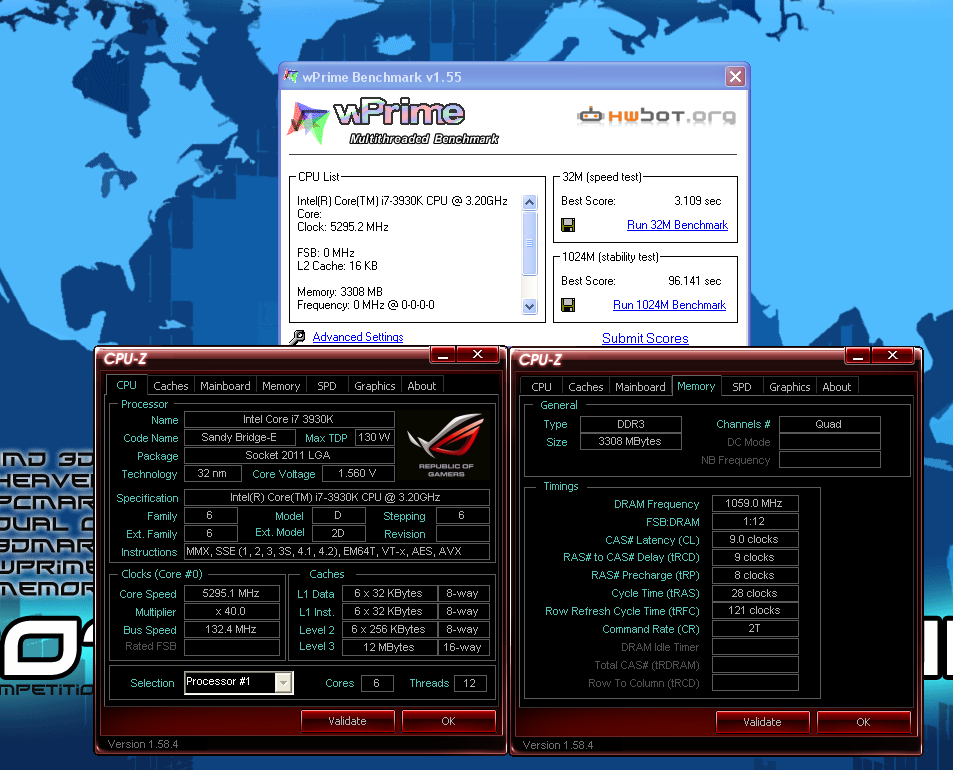
Task: Click OK in right CPU-Z Memory window
Action: coord(864,723)
